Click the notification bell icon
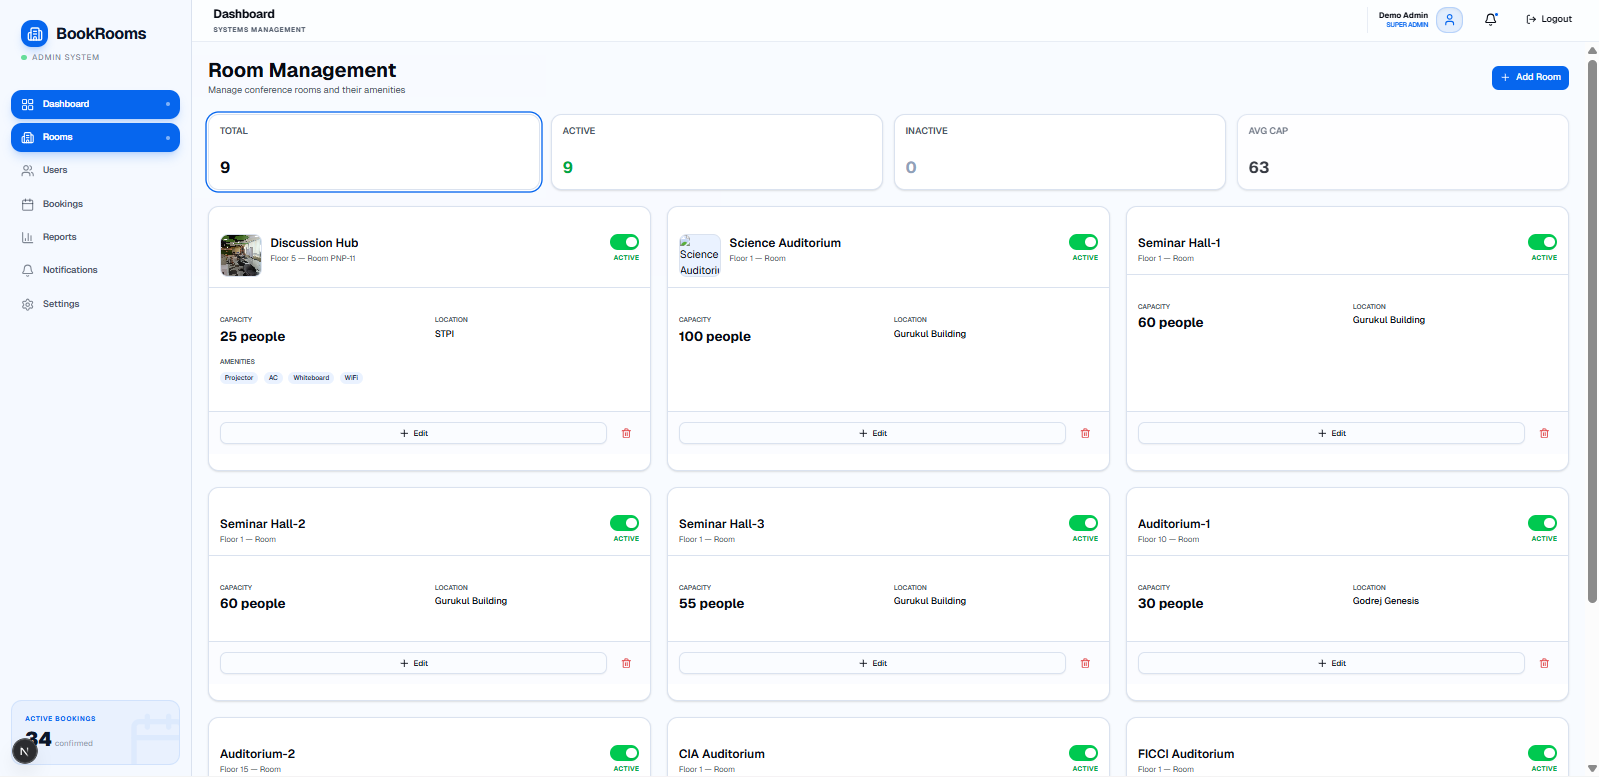 1490,19
